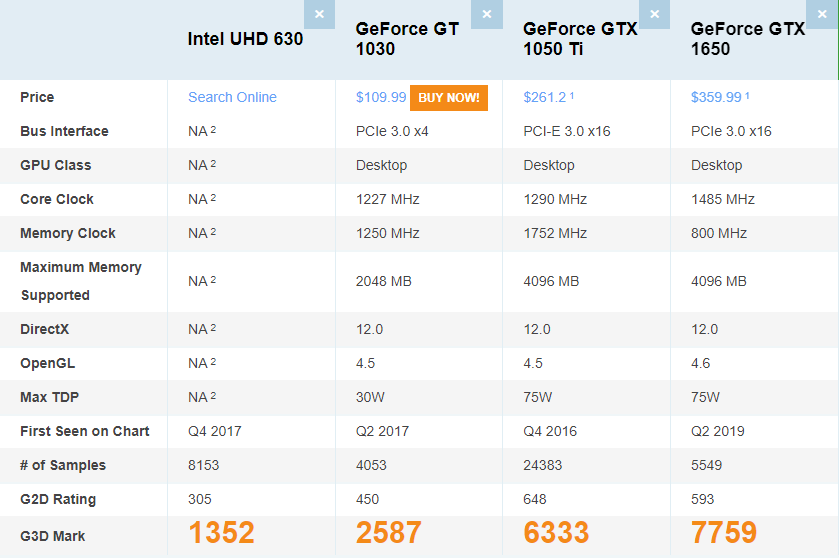839x558 pixels.
Task: Click the G3D Mark row label
Action: coord(52,536)
